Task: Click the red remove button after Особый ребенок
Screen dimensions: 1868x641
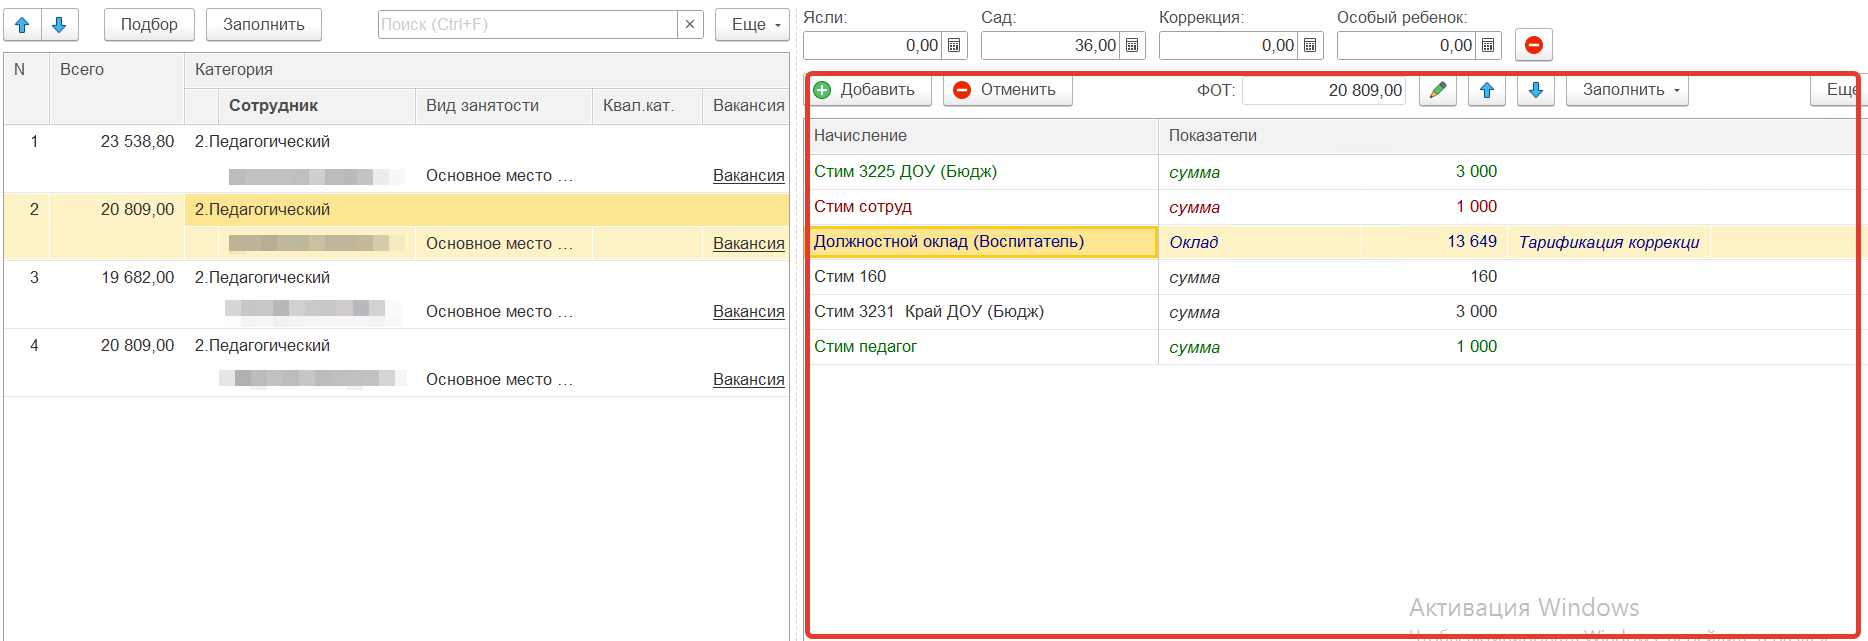Action: click(1533, 45)
